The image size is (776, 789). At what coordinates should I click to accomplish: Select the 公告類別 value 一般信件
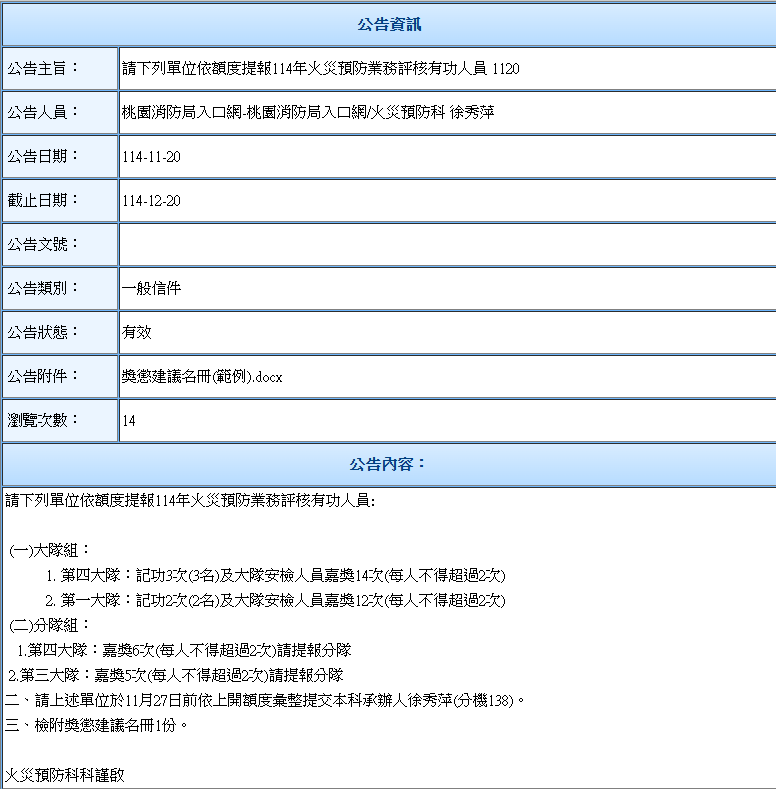tap(151, 289)
